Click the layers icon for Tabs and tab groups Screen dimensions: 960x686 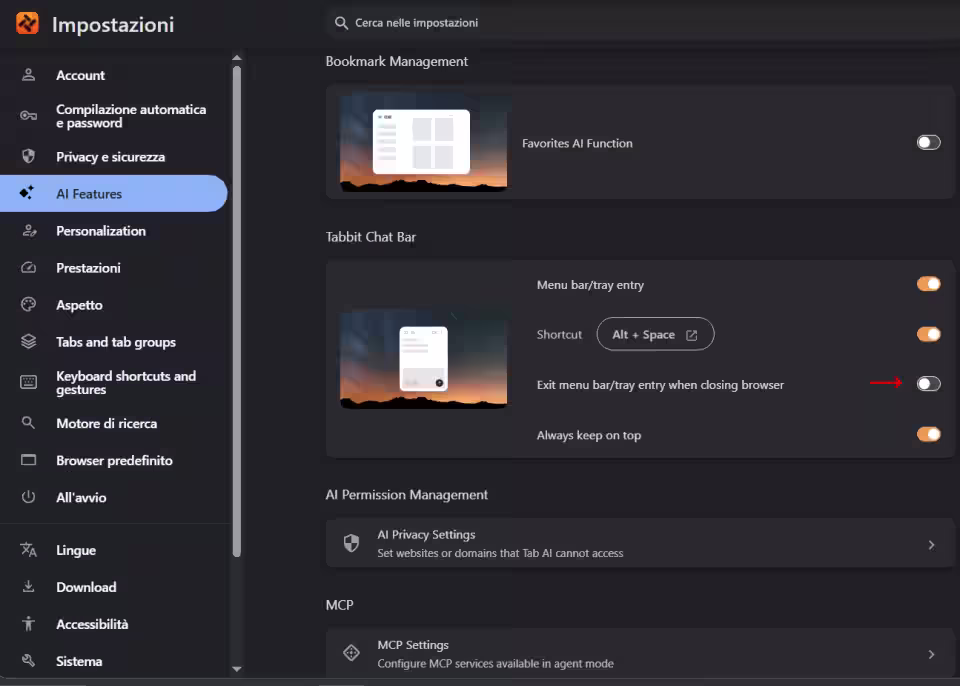[28, 341]
